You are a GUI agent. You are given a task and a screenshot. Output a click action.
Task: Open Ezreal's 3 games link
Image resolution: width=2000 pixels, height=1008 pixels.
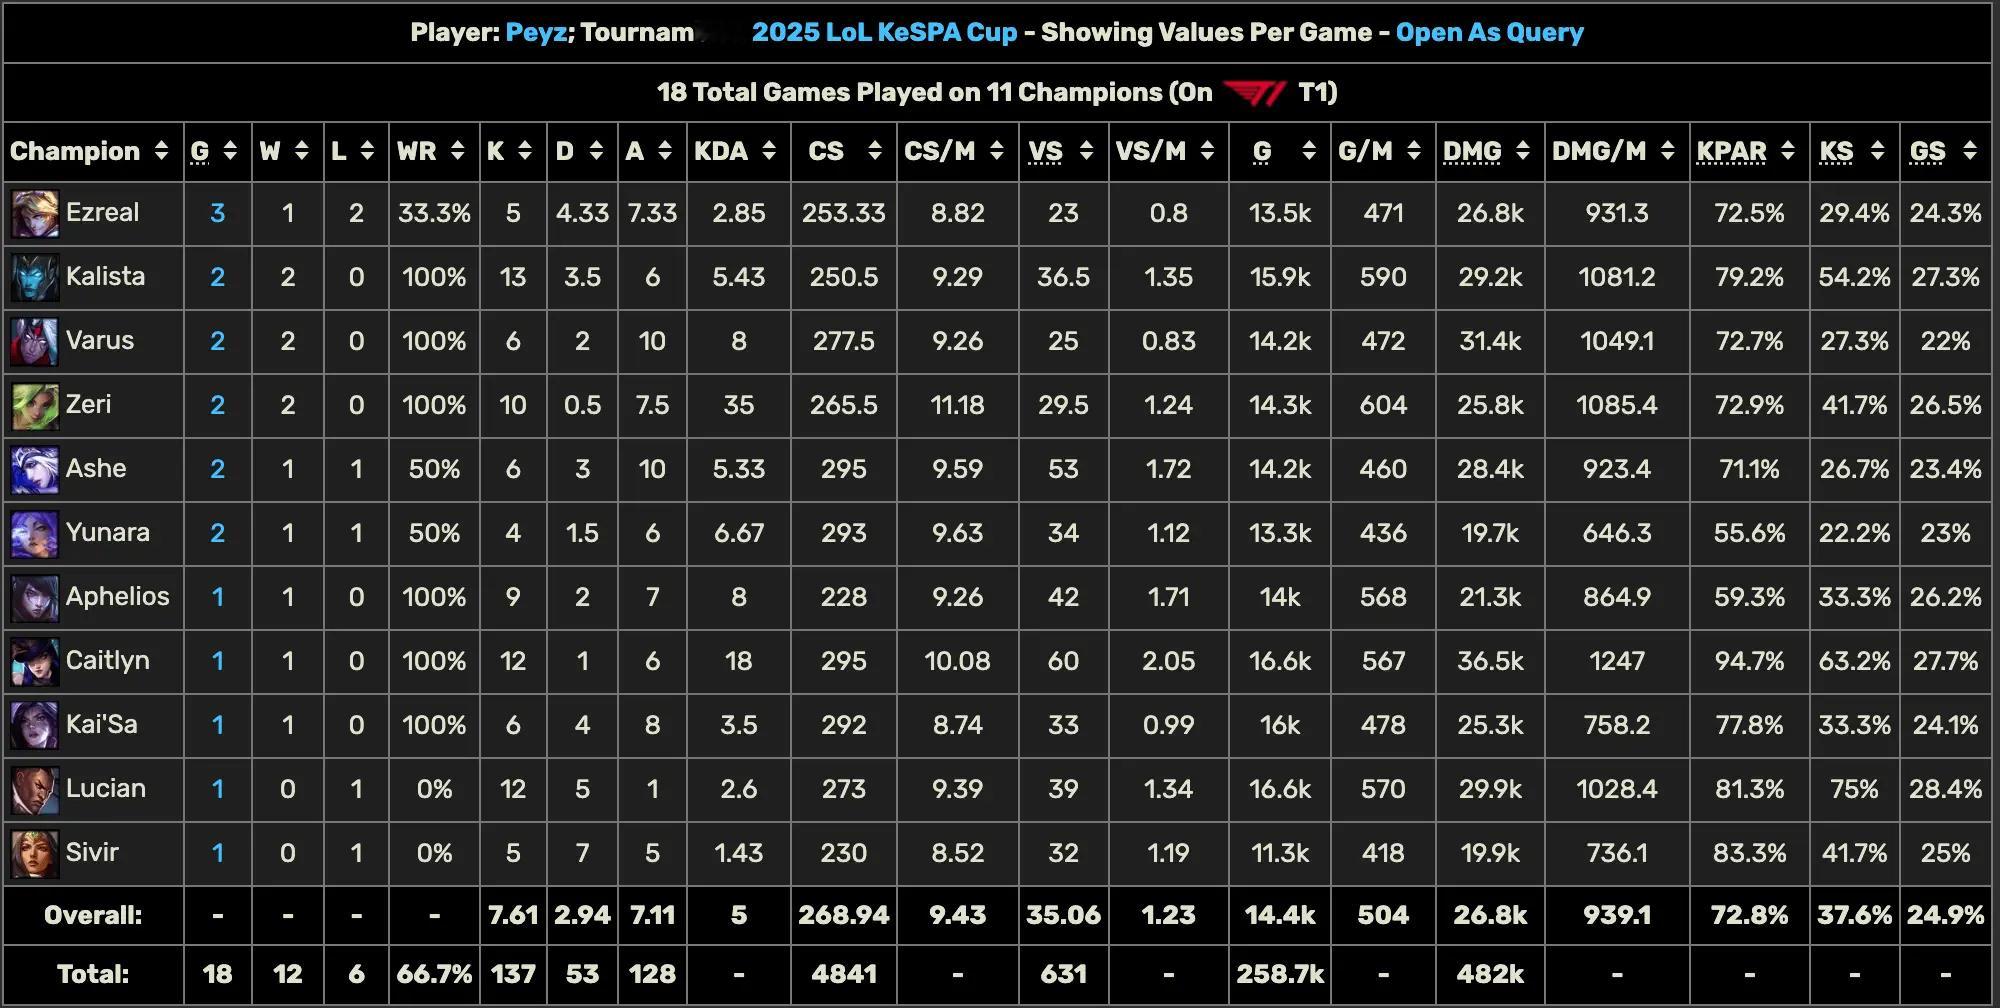tap(217, 213)
